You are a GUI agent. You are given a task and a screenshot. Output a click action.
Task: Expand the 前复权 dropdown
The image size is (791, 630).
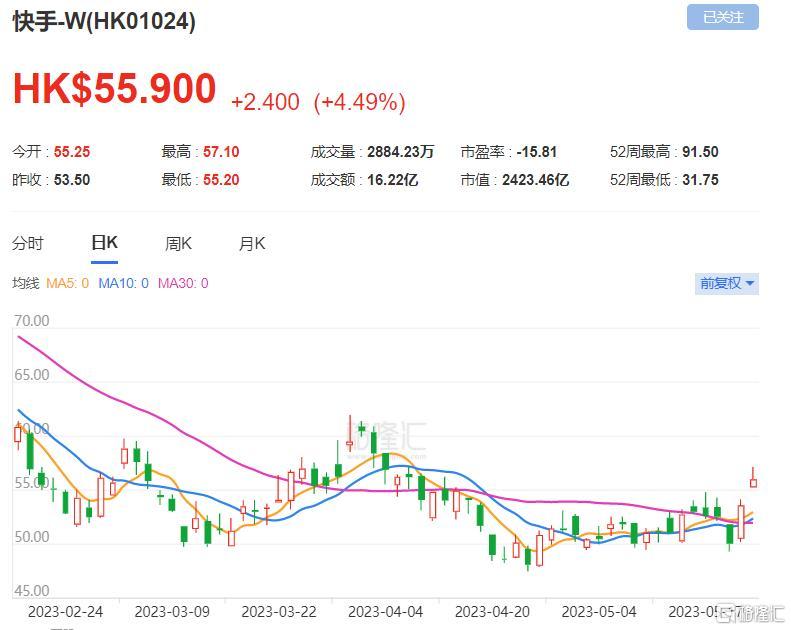726,283
